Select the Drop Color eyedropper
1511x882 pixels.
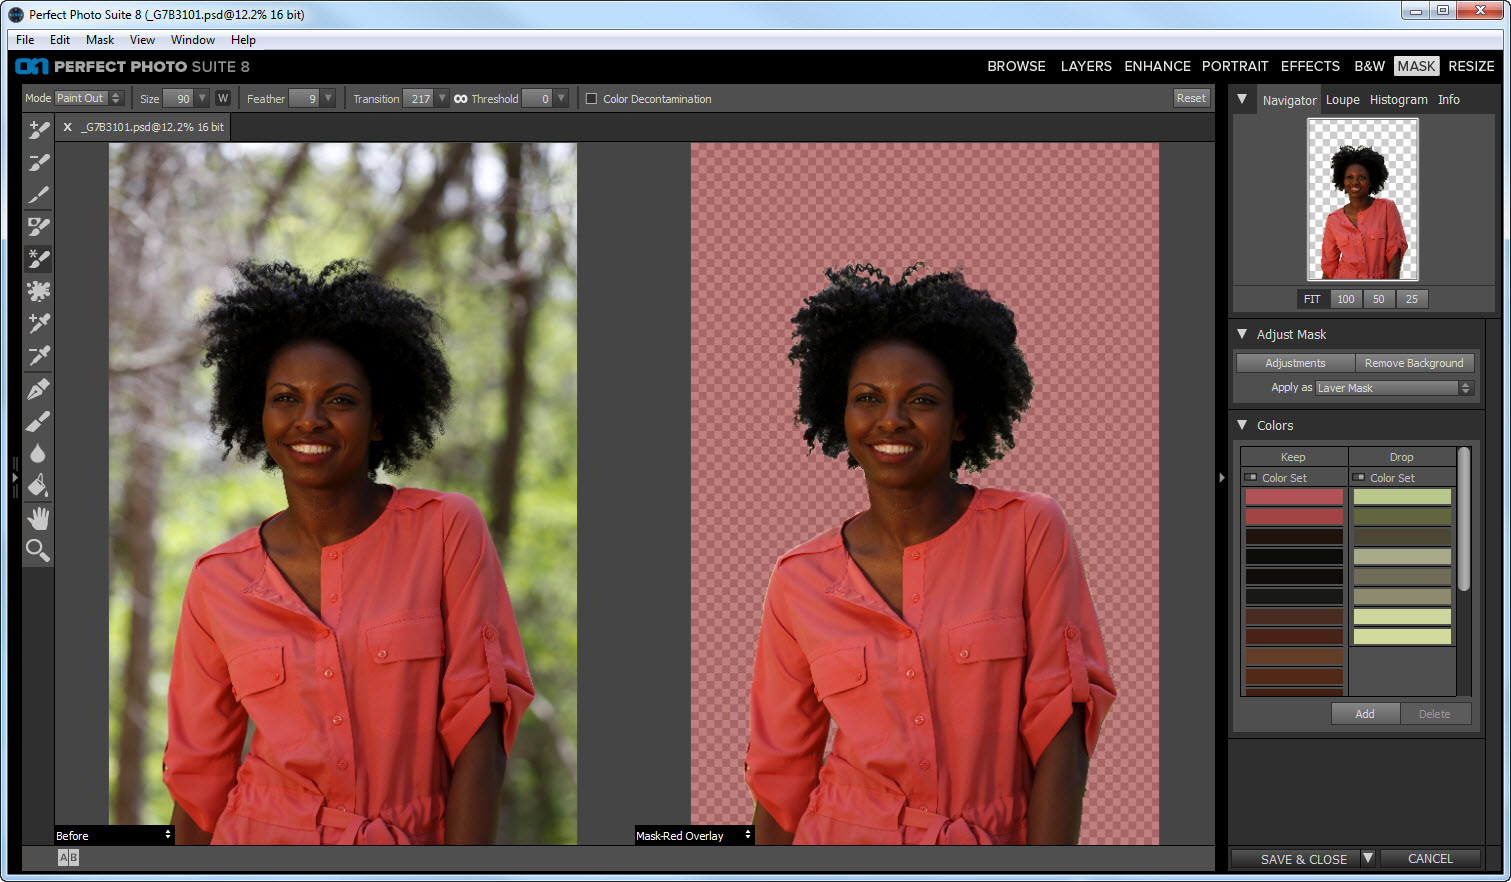[38, 356]
